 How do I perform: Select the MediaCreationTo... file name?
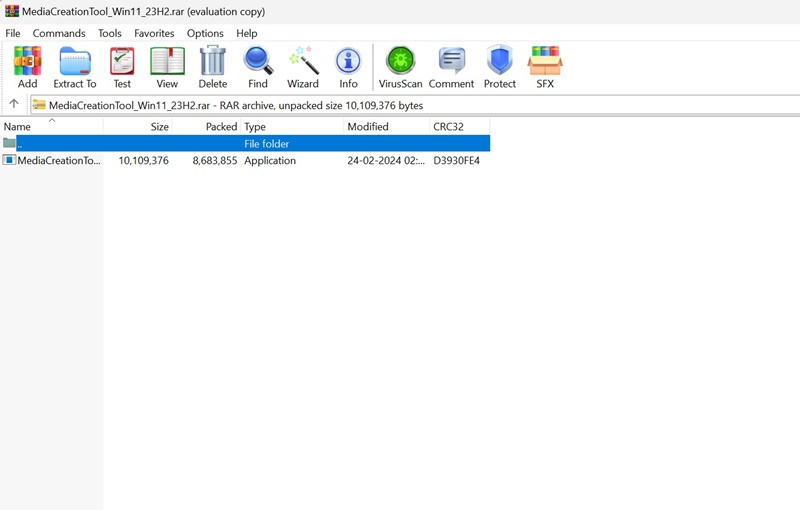(59, 160)
